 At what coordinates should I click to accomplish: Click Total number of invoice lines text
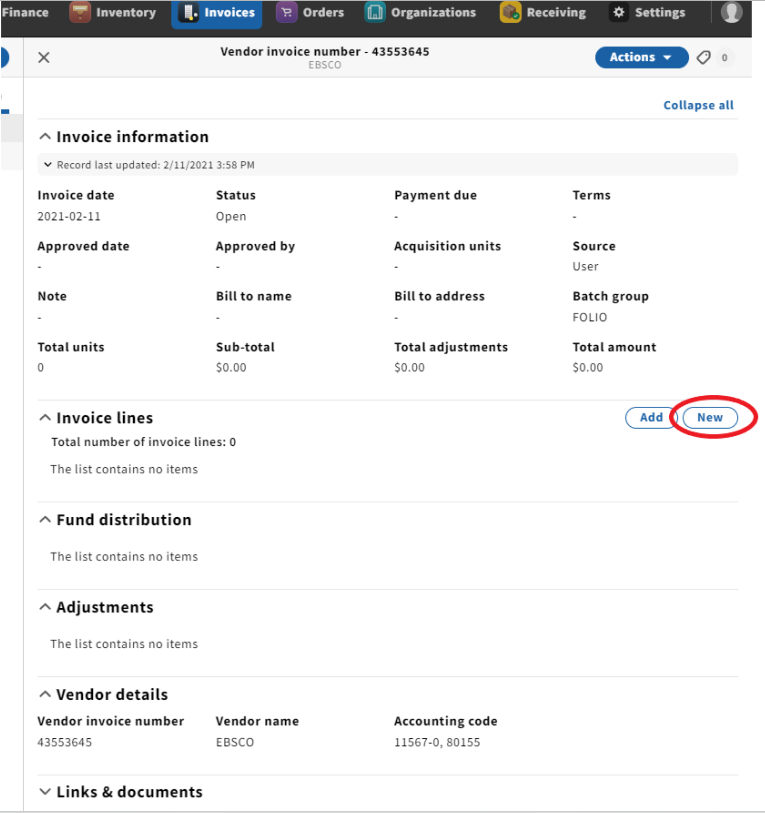(143, 442)
